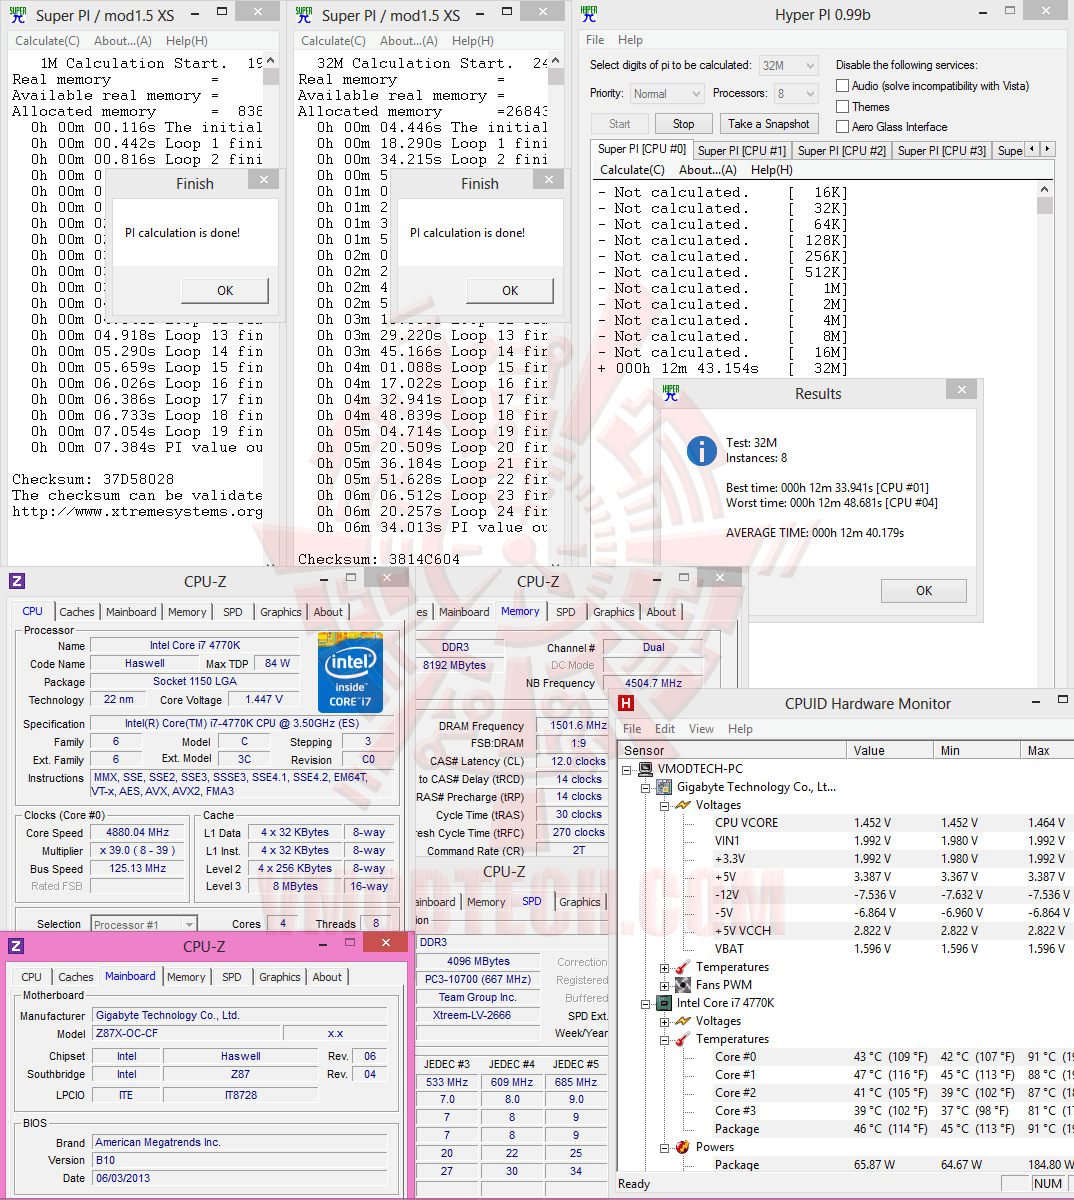This screenshot has height=1200, width=1074.
Task: Click the Stop button in Hyper PI
Action: pos(683,124)
